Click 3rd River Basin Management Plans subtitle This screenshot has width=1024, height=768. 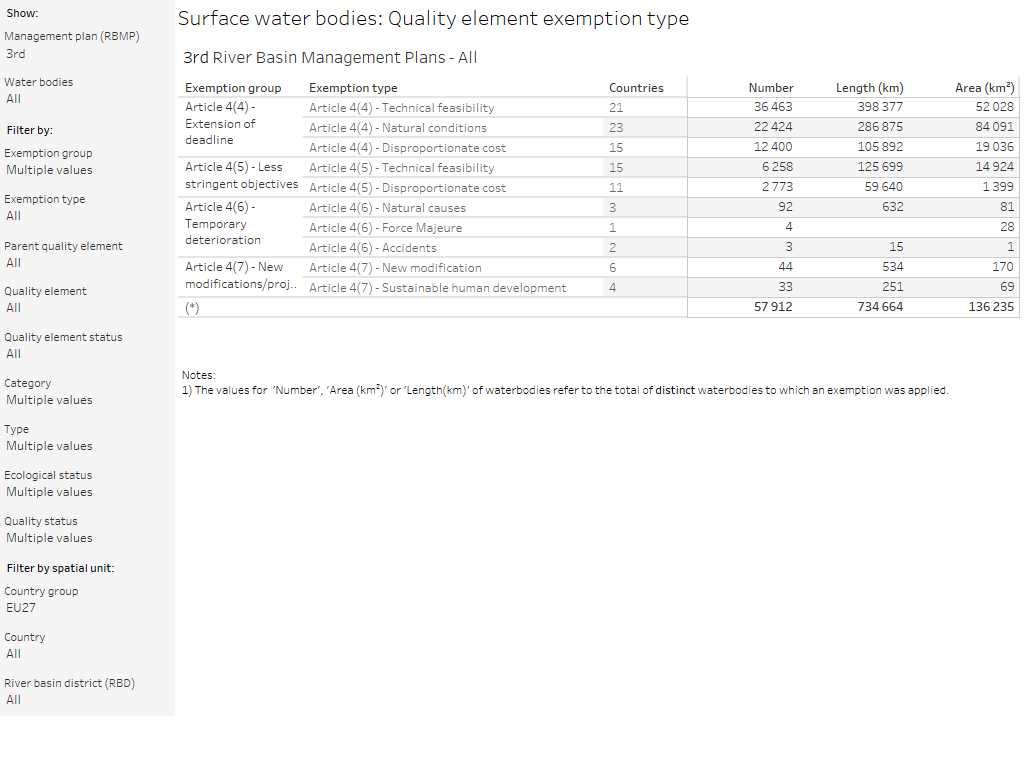pos(330,58)
